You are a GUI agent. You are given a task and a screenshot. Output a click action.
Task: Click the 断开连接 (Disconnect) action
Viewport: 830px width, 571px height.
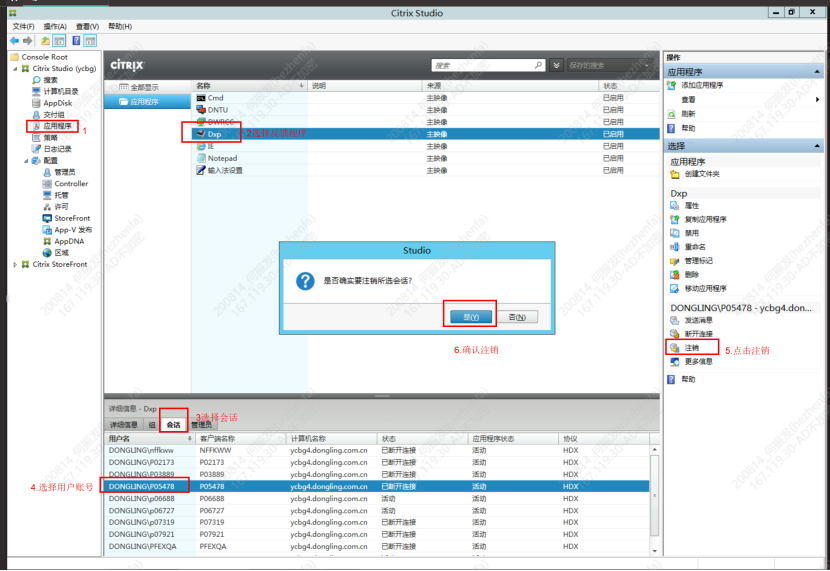click(x=698, y=333)
